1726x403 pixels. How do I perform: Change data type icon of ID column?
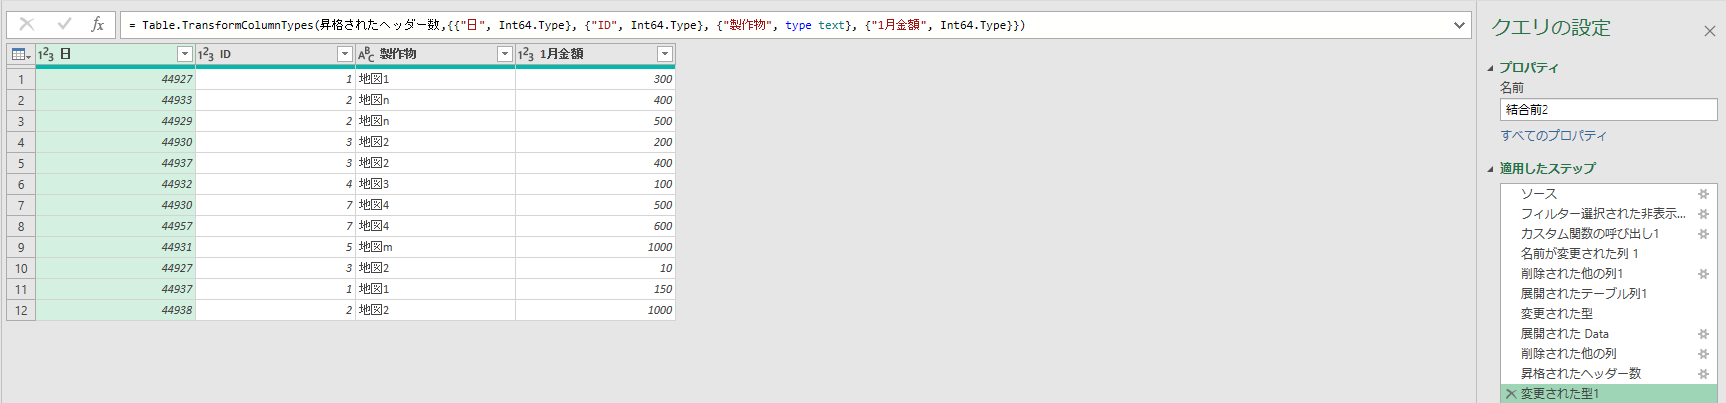(x=205, y=54)
